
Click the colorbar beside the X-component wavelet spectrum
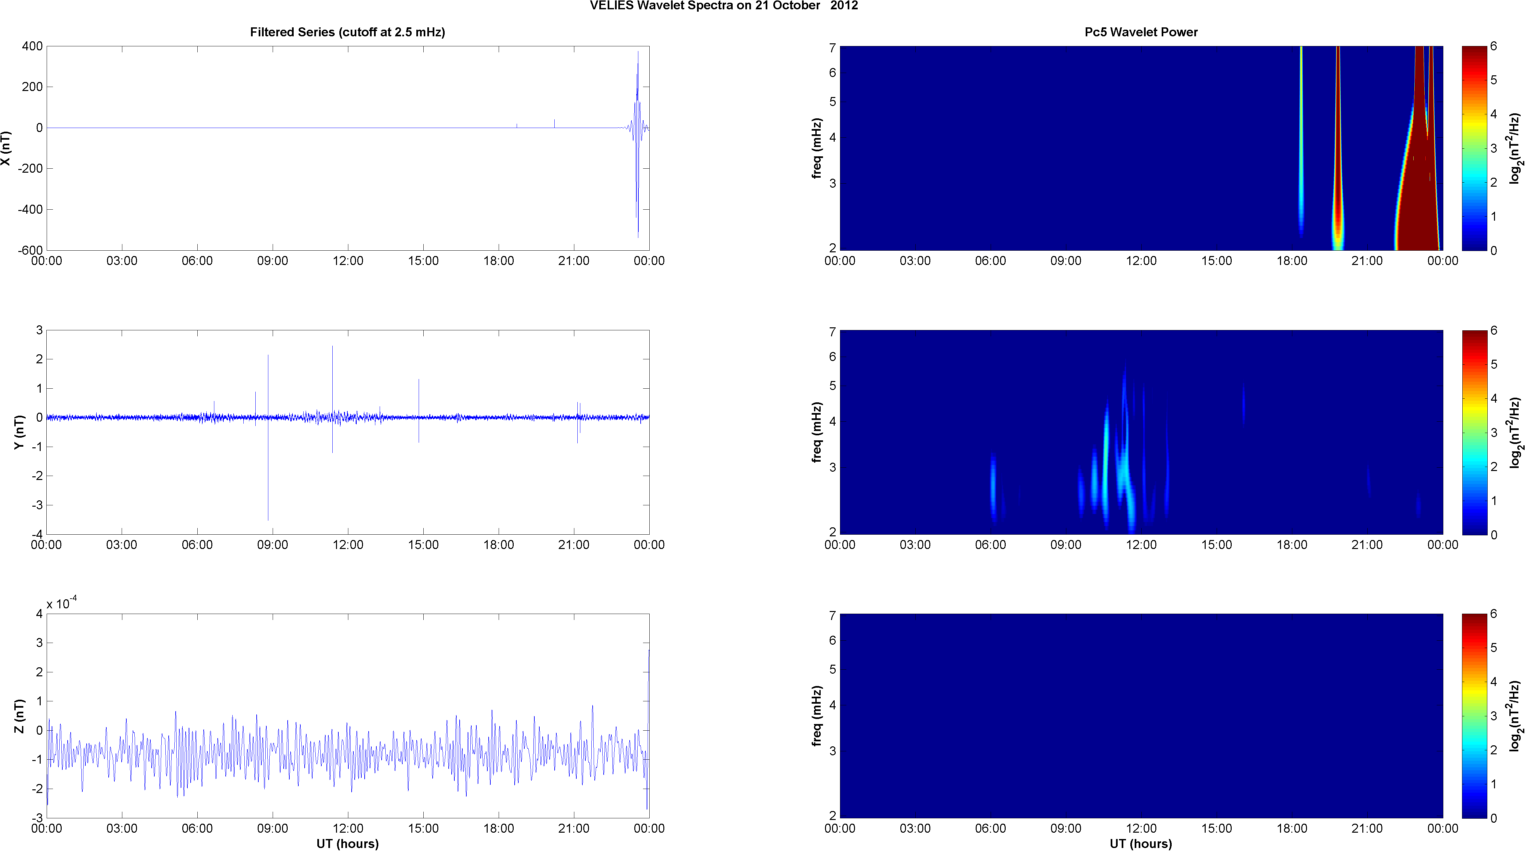(1475, 148)
